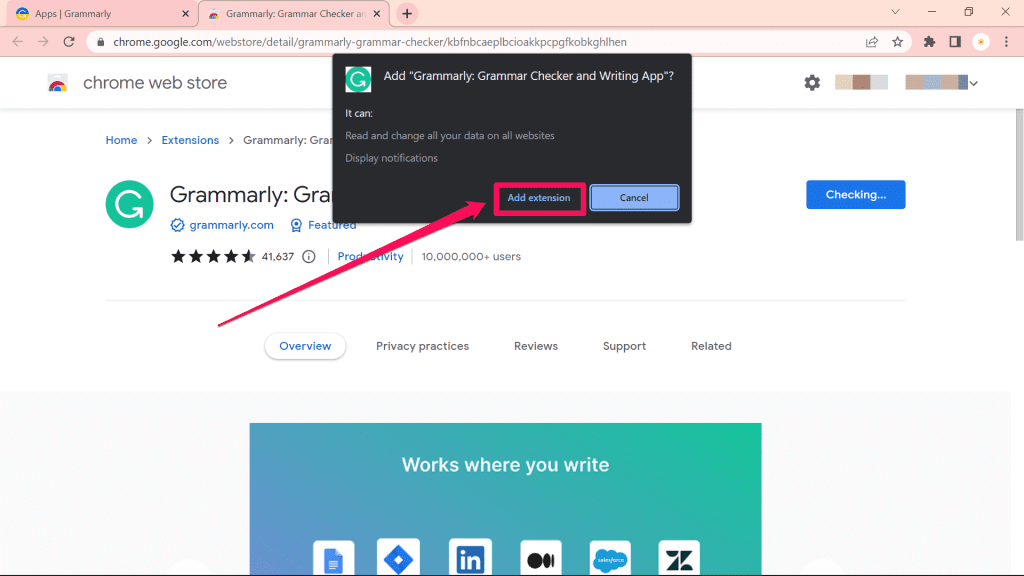Open Chrome's side panel icon
This screenshot has height=576, width=1024.
point(955,43)
